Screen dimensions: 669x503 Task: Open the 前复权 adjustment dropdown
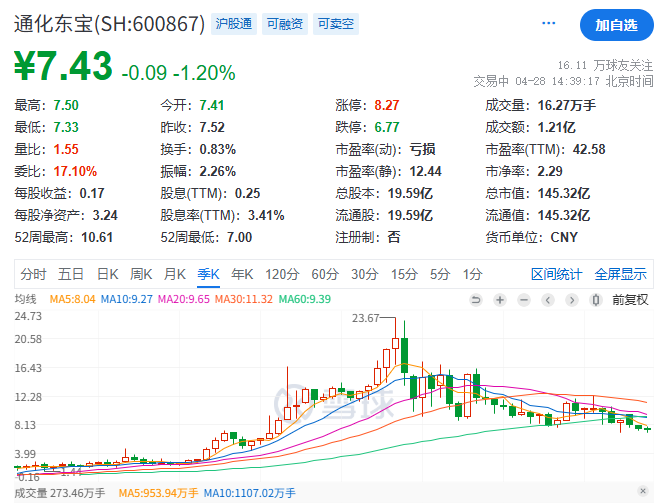coord(630,300)
